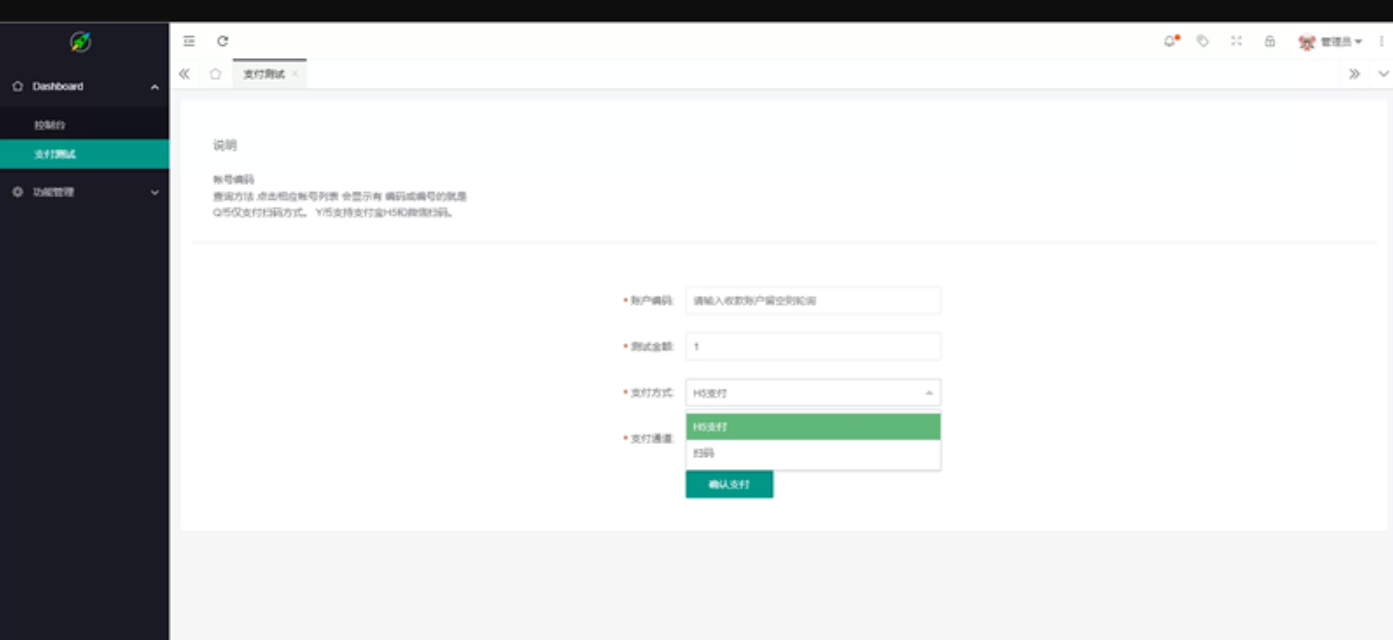Expand the 功能管理 sidebar menu
1393x640 pixels.
click(84, 192)
